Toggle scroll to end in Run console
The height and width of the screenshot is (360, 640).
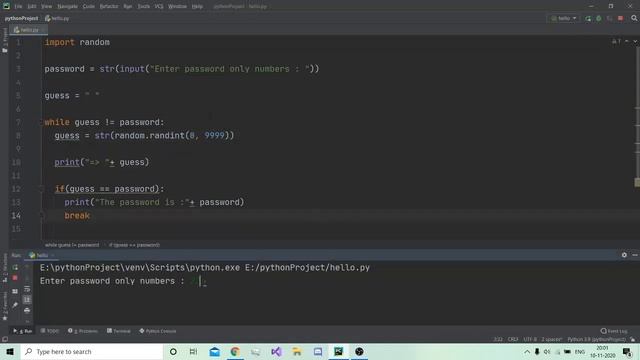click(x=27, y=300)
